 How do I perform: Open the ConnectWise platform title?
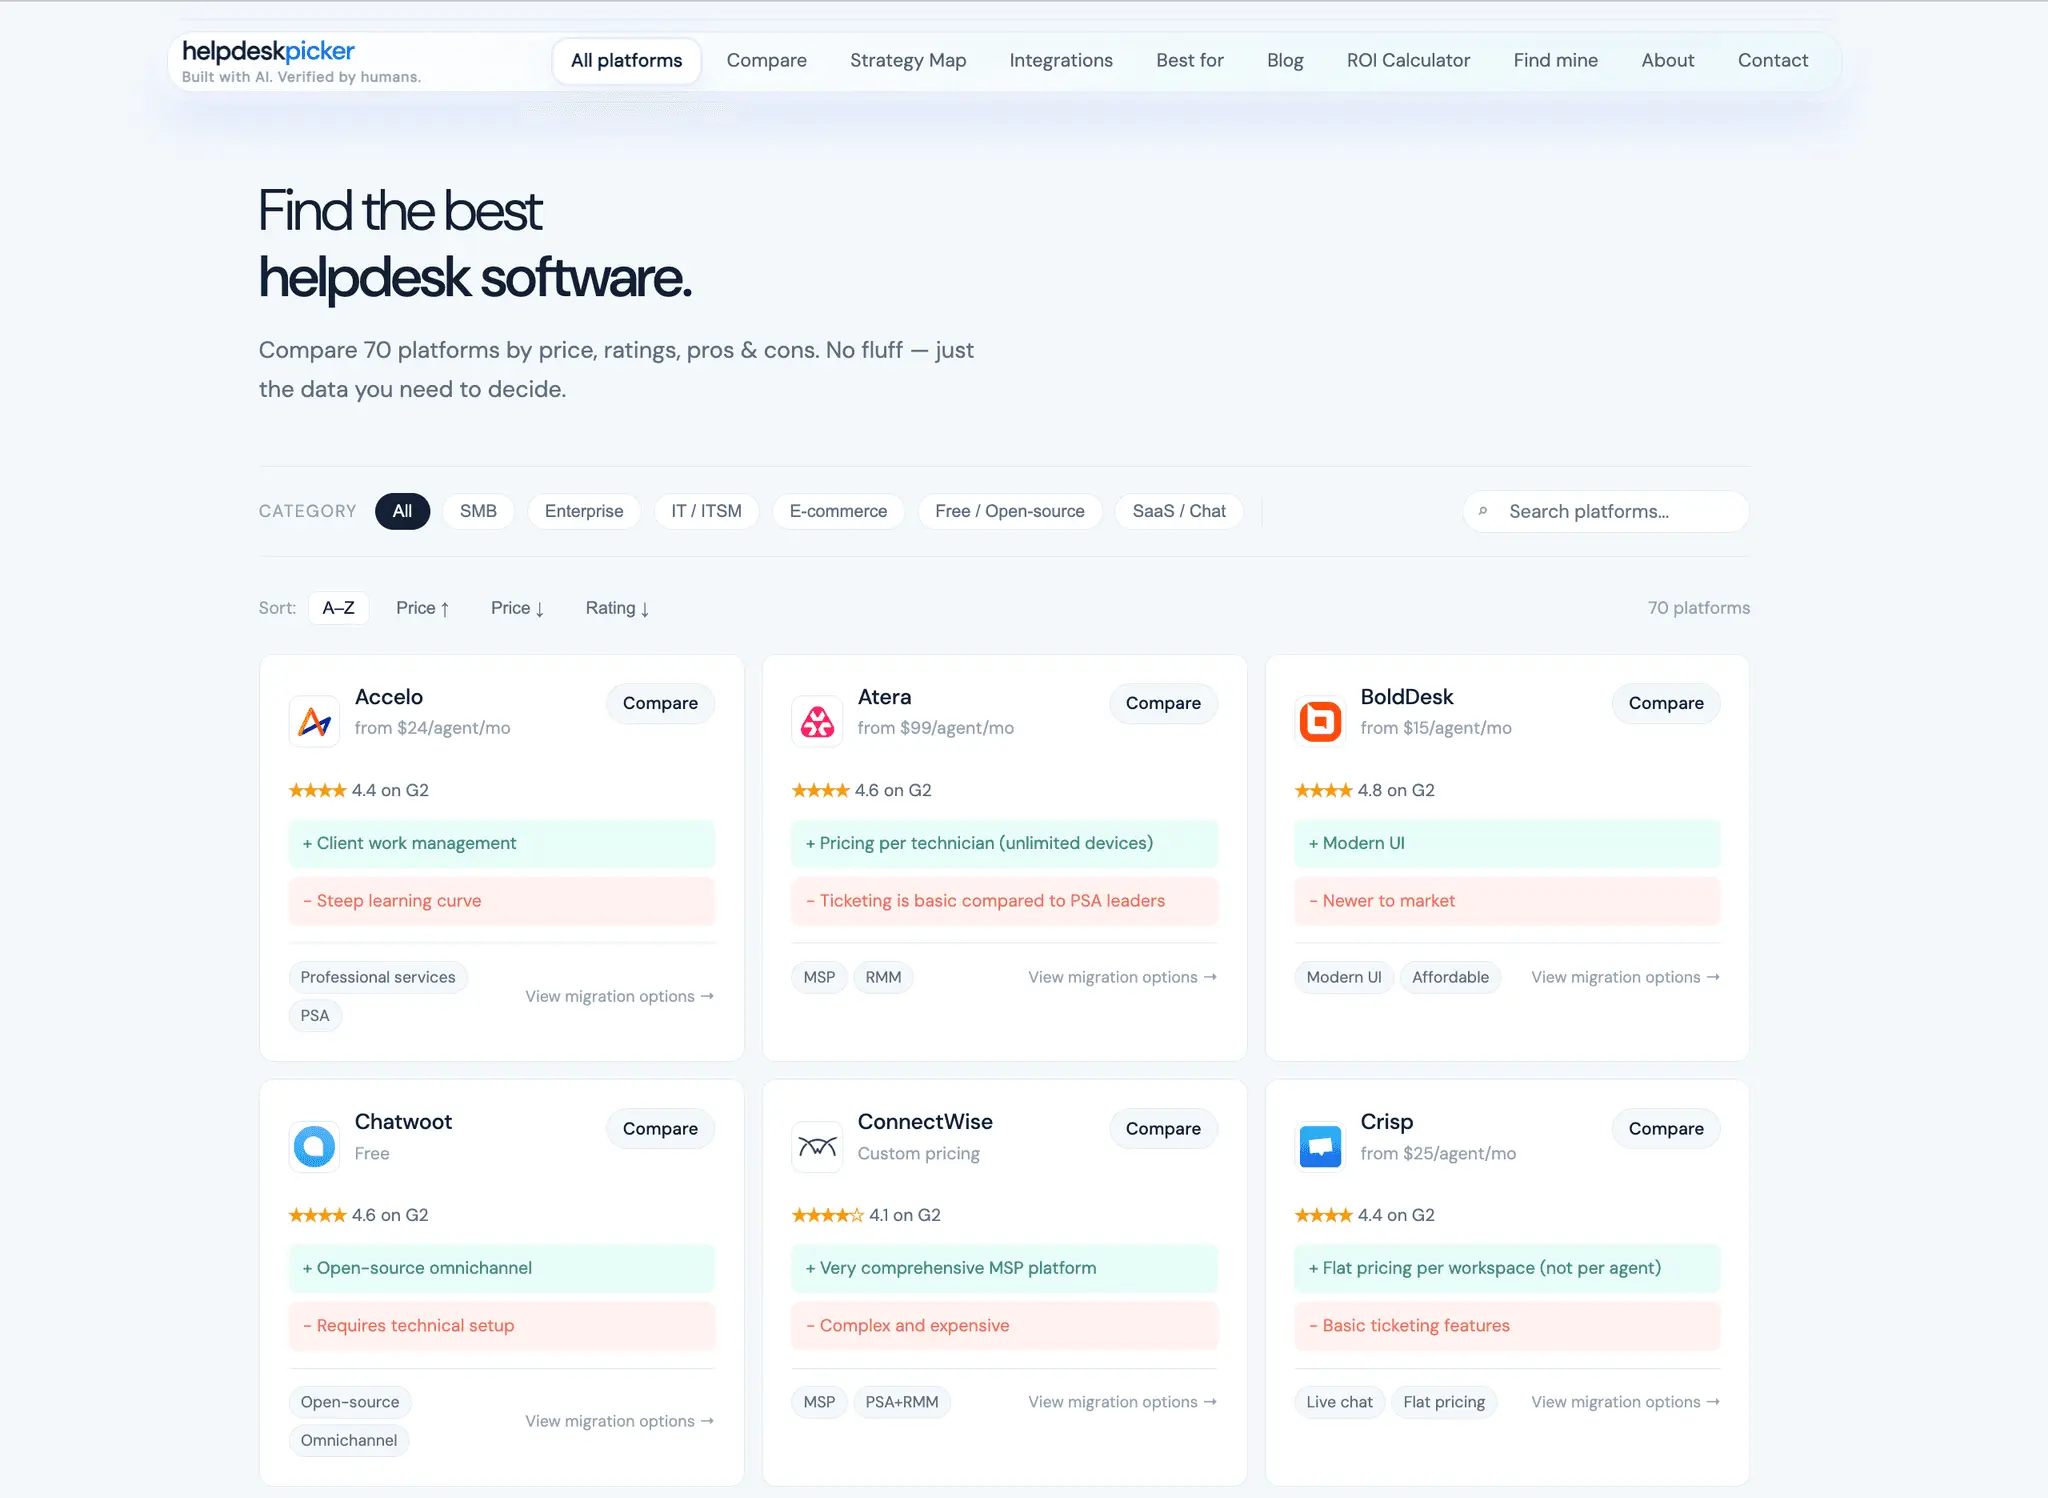point(925,1122)
